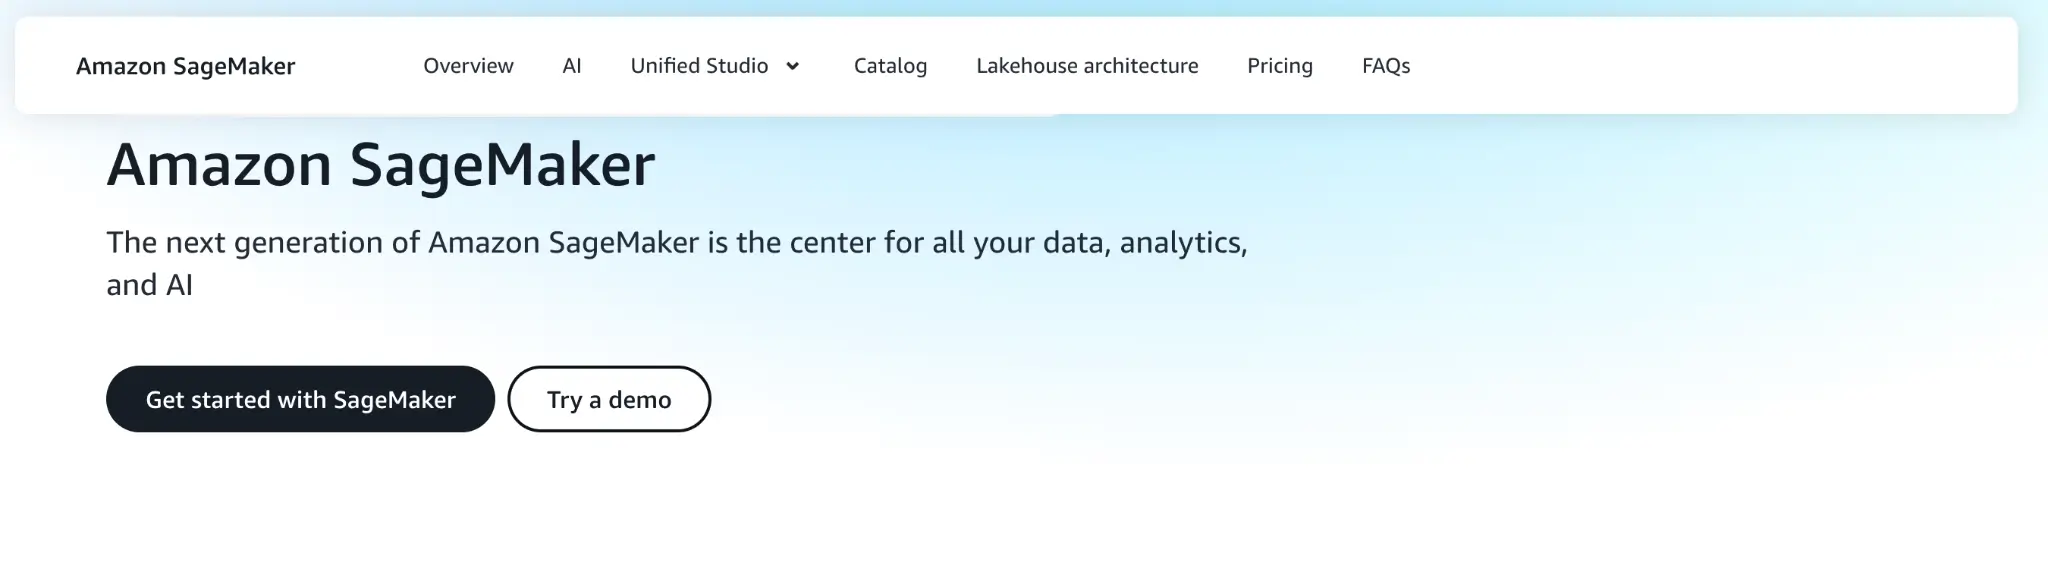This screenshot has height=567, width=2048.
Task: Click the large Amazon SageMaker page heading
Action: click(381, 165)
